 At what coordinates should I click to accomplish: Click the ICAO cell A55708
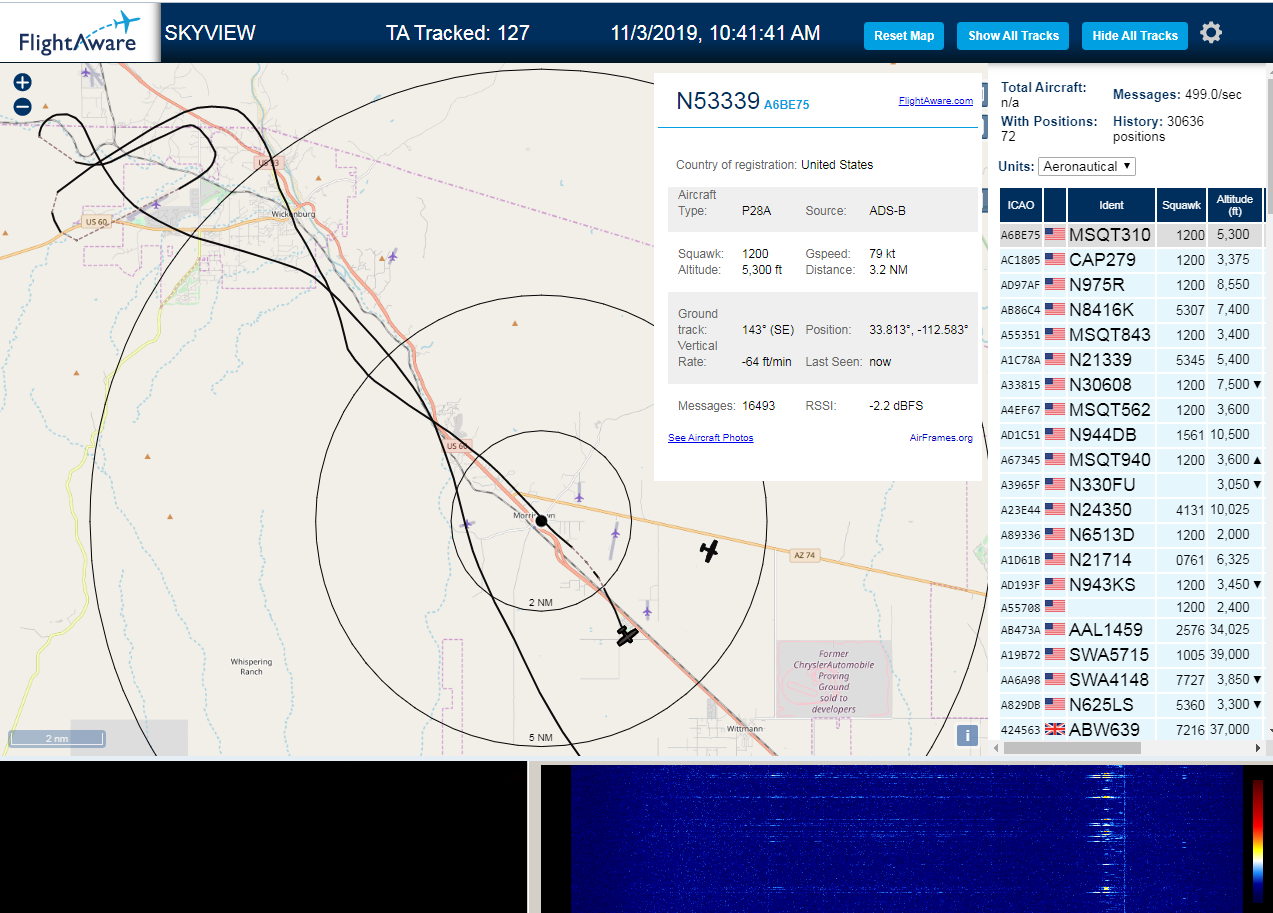[x=1021, y=607]
